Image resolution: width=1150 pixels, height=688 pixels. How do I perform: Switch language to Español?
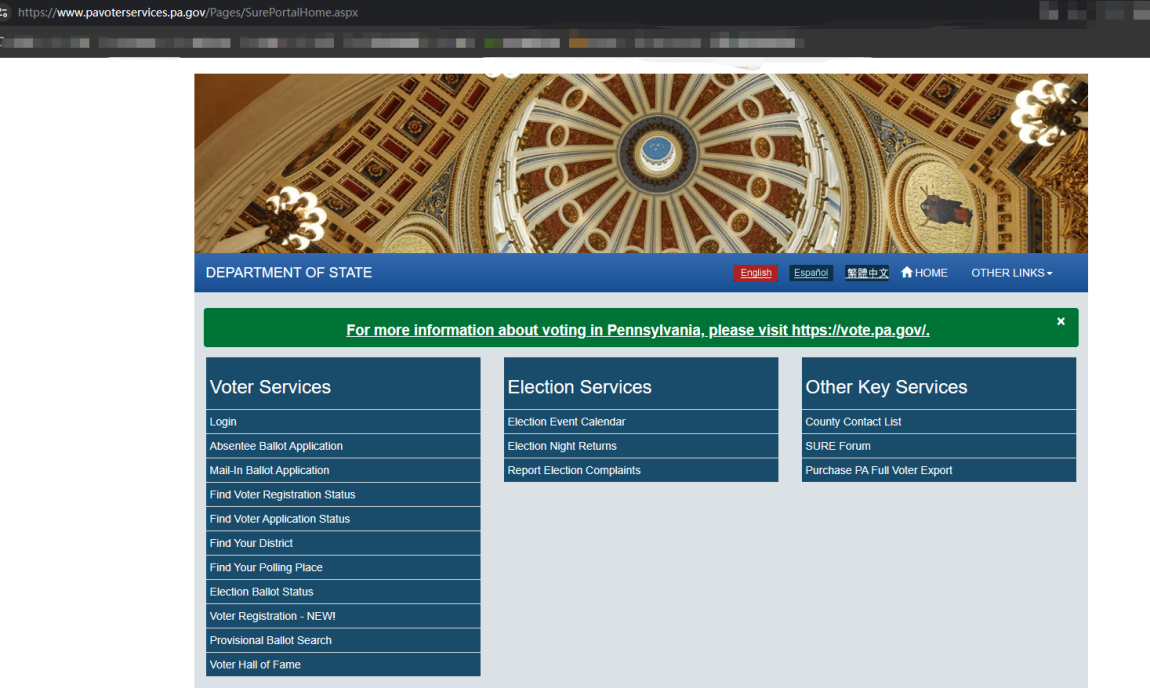click(x=811, y=273)
